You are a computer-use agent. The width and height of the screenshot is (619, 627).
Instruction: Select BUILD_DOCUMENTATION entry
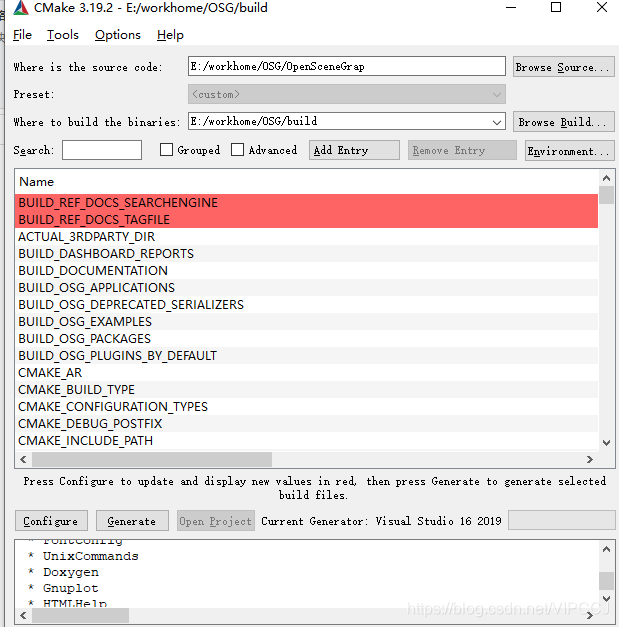[306, 271]
